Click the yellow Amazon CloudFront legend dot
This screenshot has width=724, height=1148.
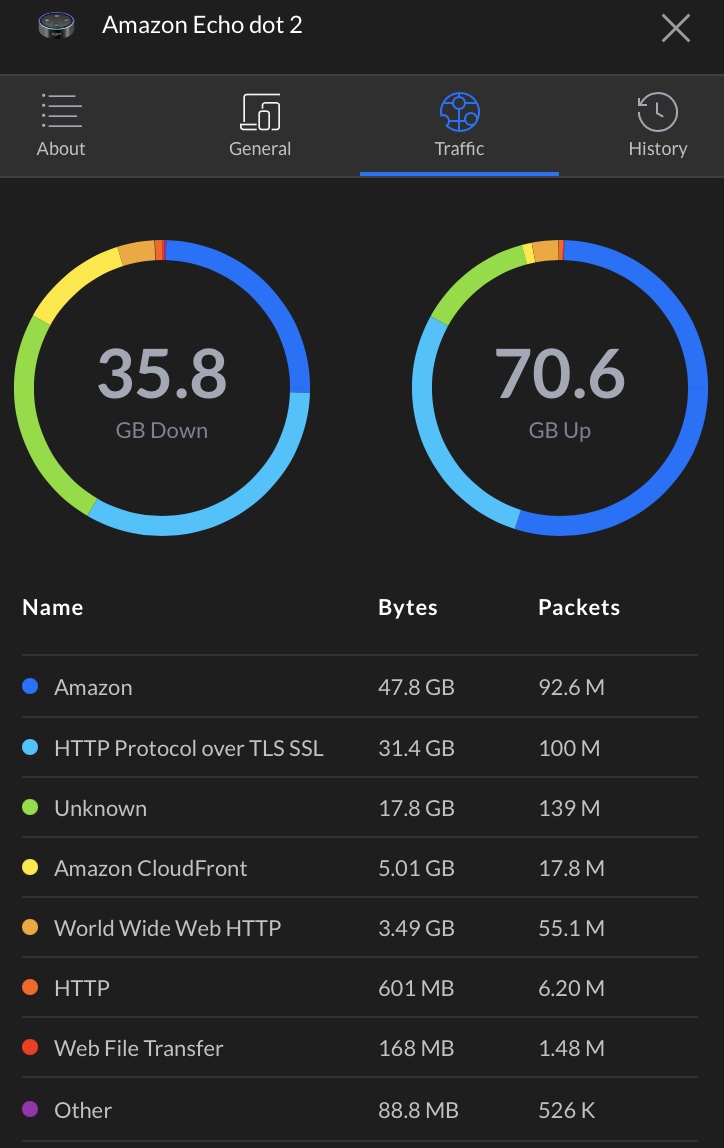pos(30,868)
